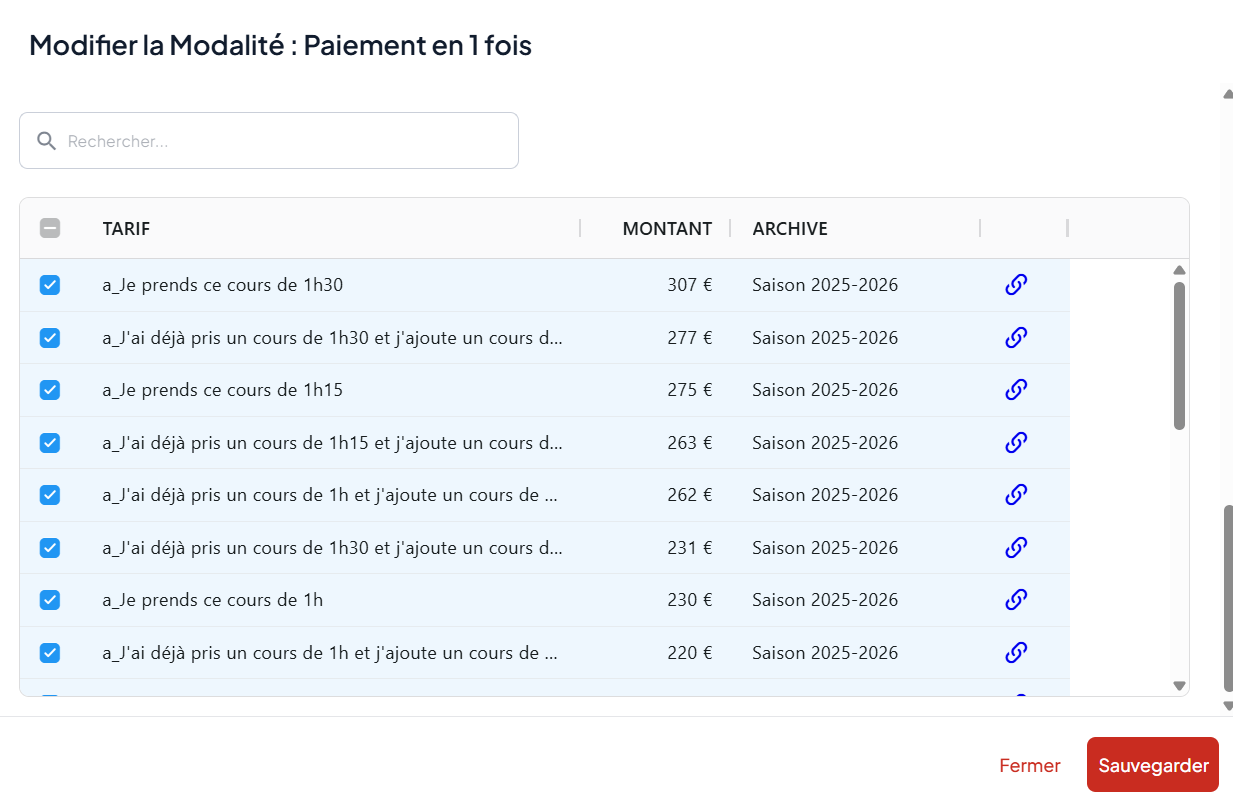Click the Fermer link to close the dialog

[x=1029, y=766]
